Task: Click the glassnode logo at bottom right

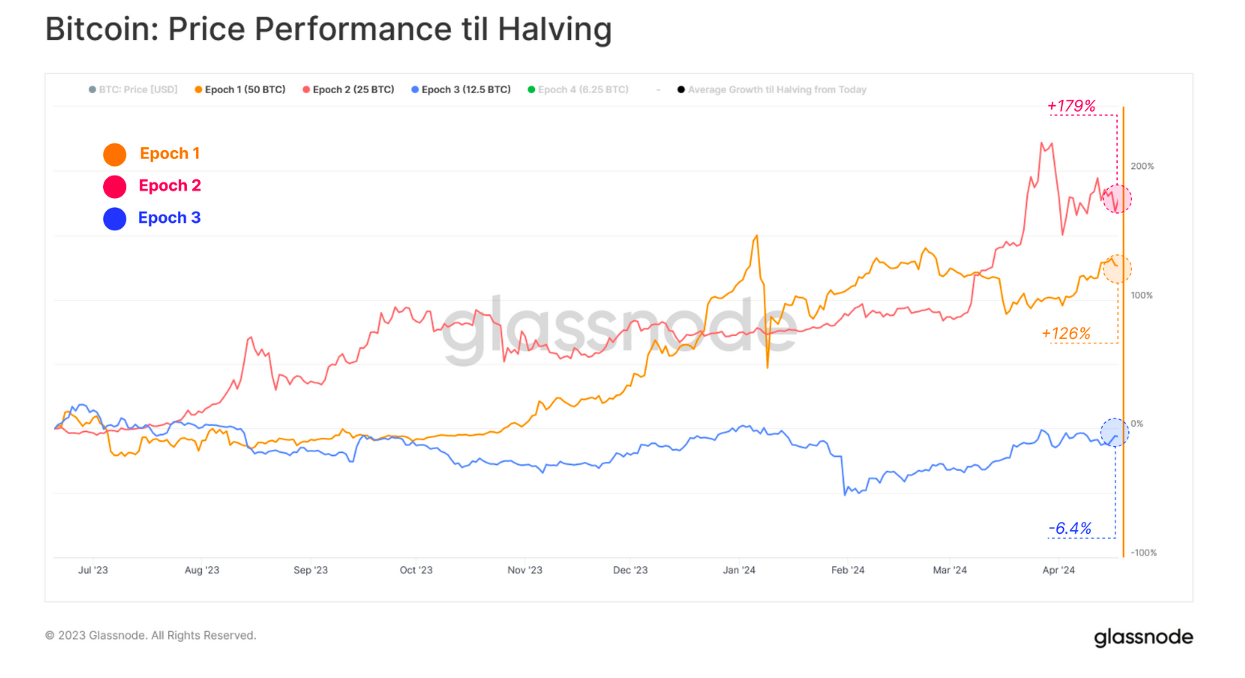Action: click(x=1143, y=637)
